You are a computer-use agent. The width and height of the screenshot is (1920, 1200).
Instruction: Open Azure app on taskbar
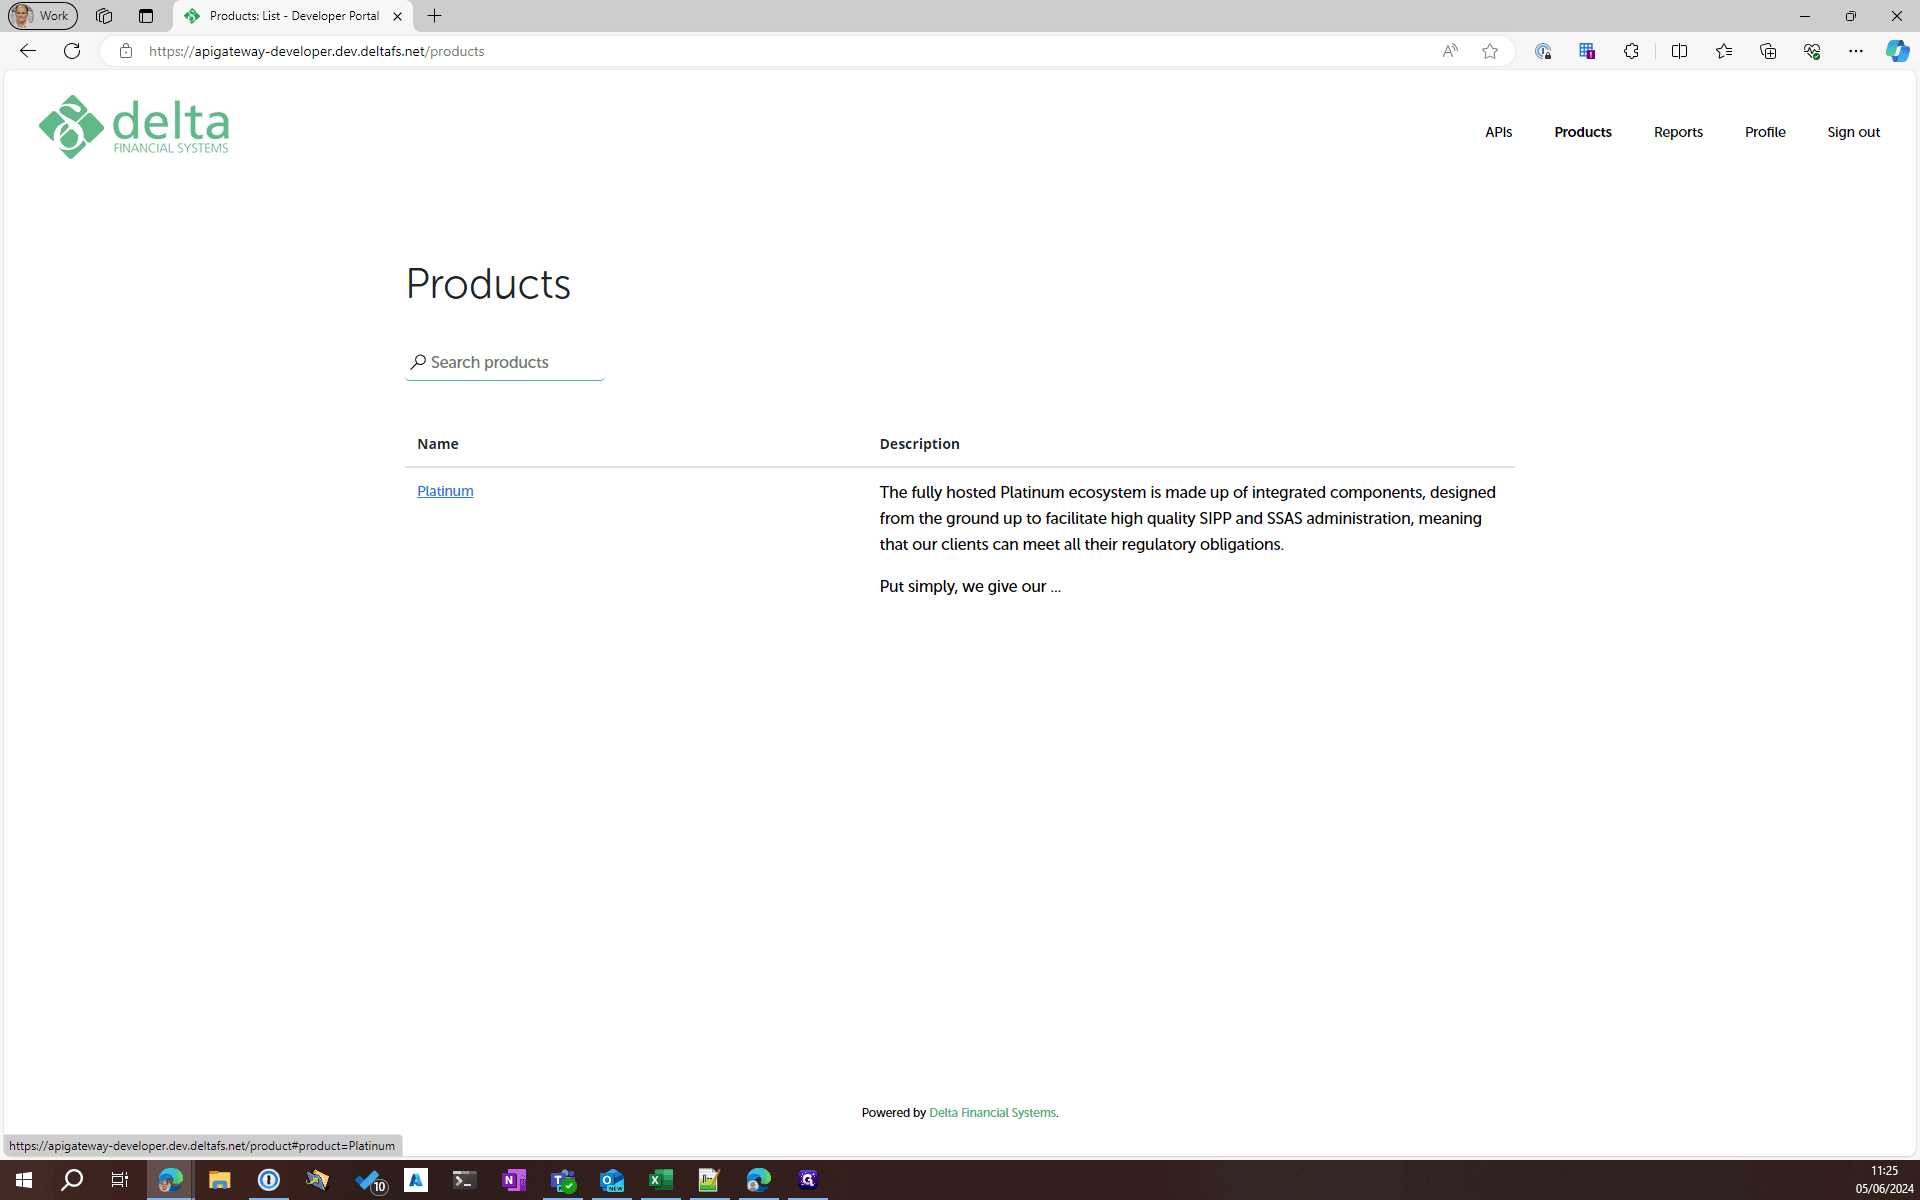click(416, 1180)
